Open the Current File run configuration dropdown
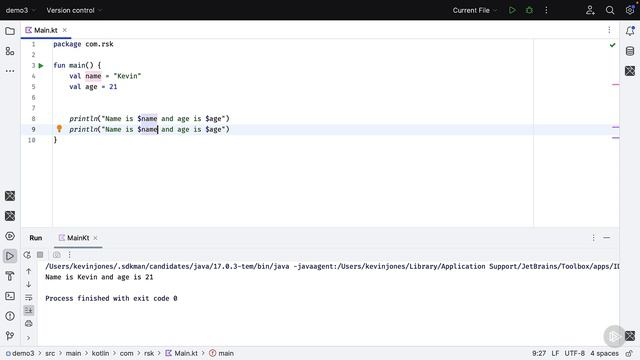This screenshot has height=360, width=640. point(475,10)
